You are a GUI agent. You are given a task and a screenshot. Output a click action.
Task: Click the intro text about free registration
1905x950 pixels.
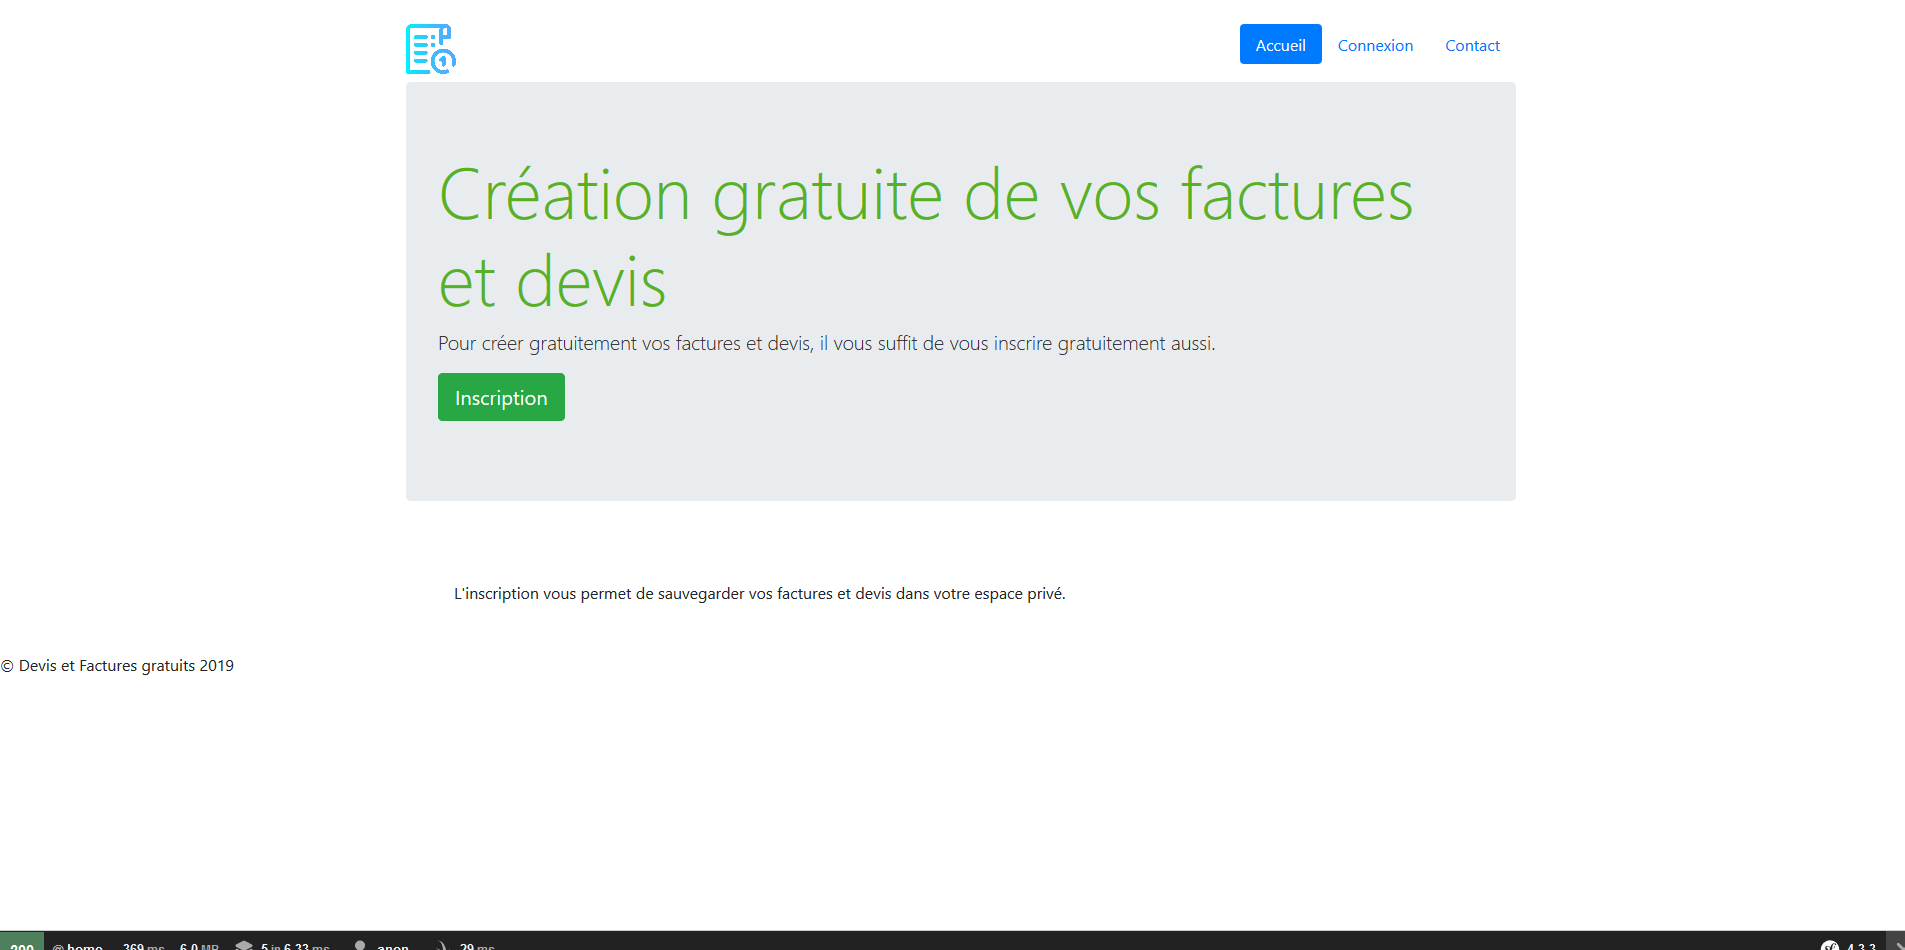tap(827, 343)
